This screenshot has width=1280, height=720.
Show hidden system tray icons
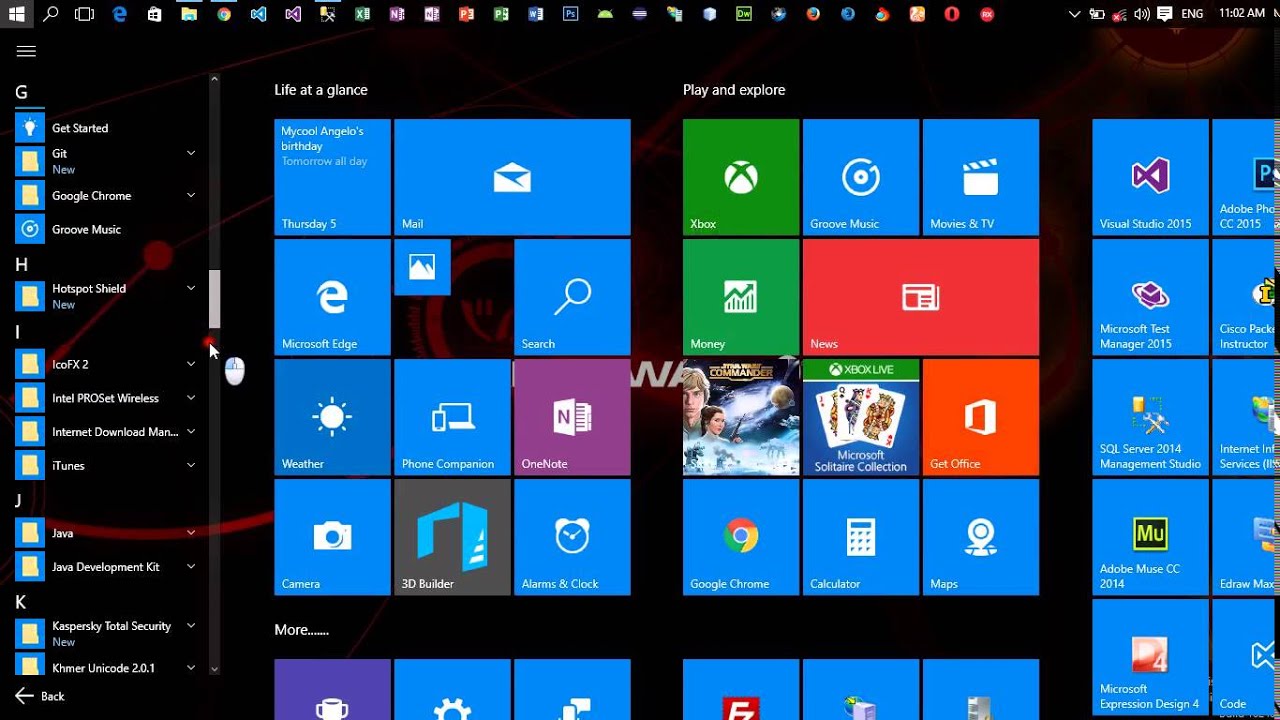tap(1075, 14)
